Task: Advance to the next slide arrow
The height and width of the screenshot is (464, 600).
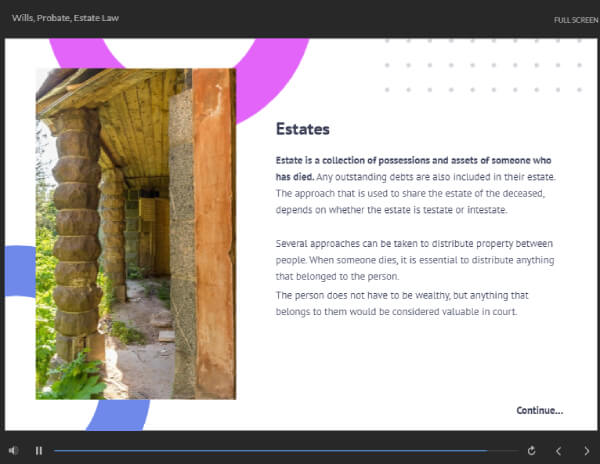Action: (586, 450)
